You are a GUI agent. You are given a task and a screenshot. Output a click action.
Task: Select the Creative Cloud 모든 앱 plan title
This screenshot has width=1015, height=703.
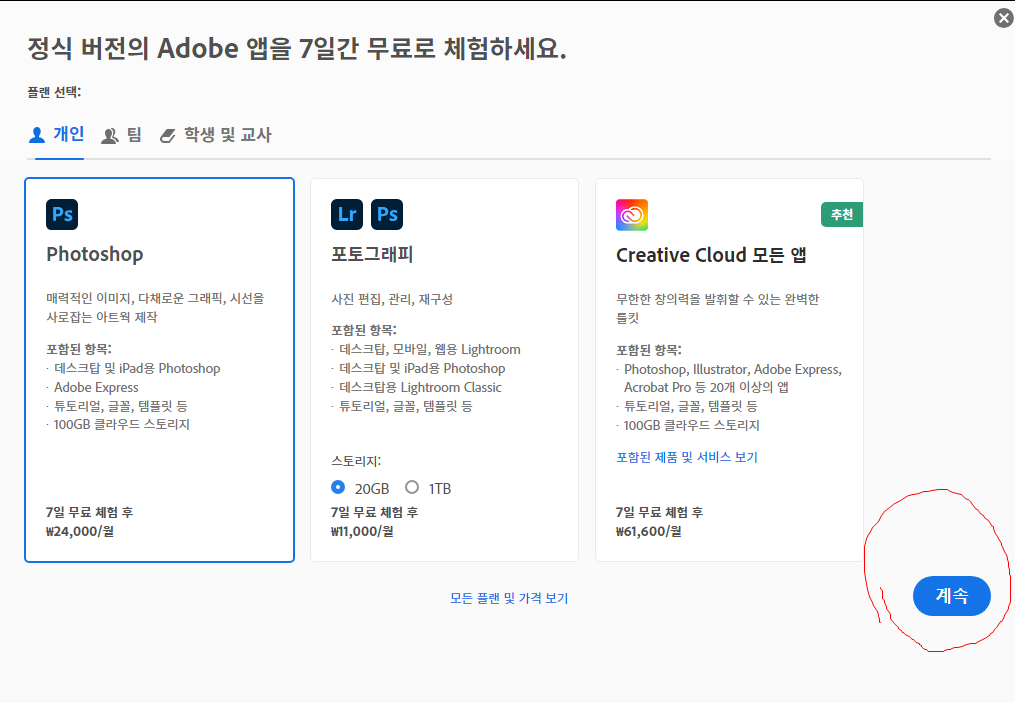click(x=711, y=255)
